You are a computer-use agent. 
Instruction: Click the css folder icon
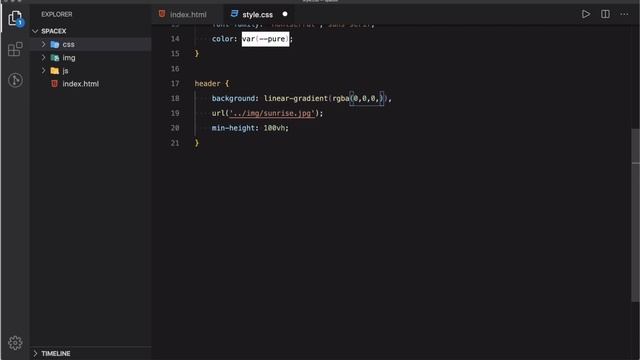55,44
